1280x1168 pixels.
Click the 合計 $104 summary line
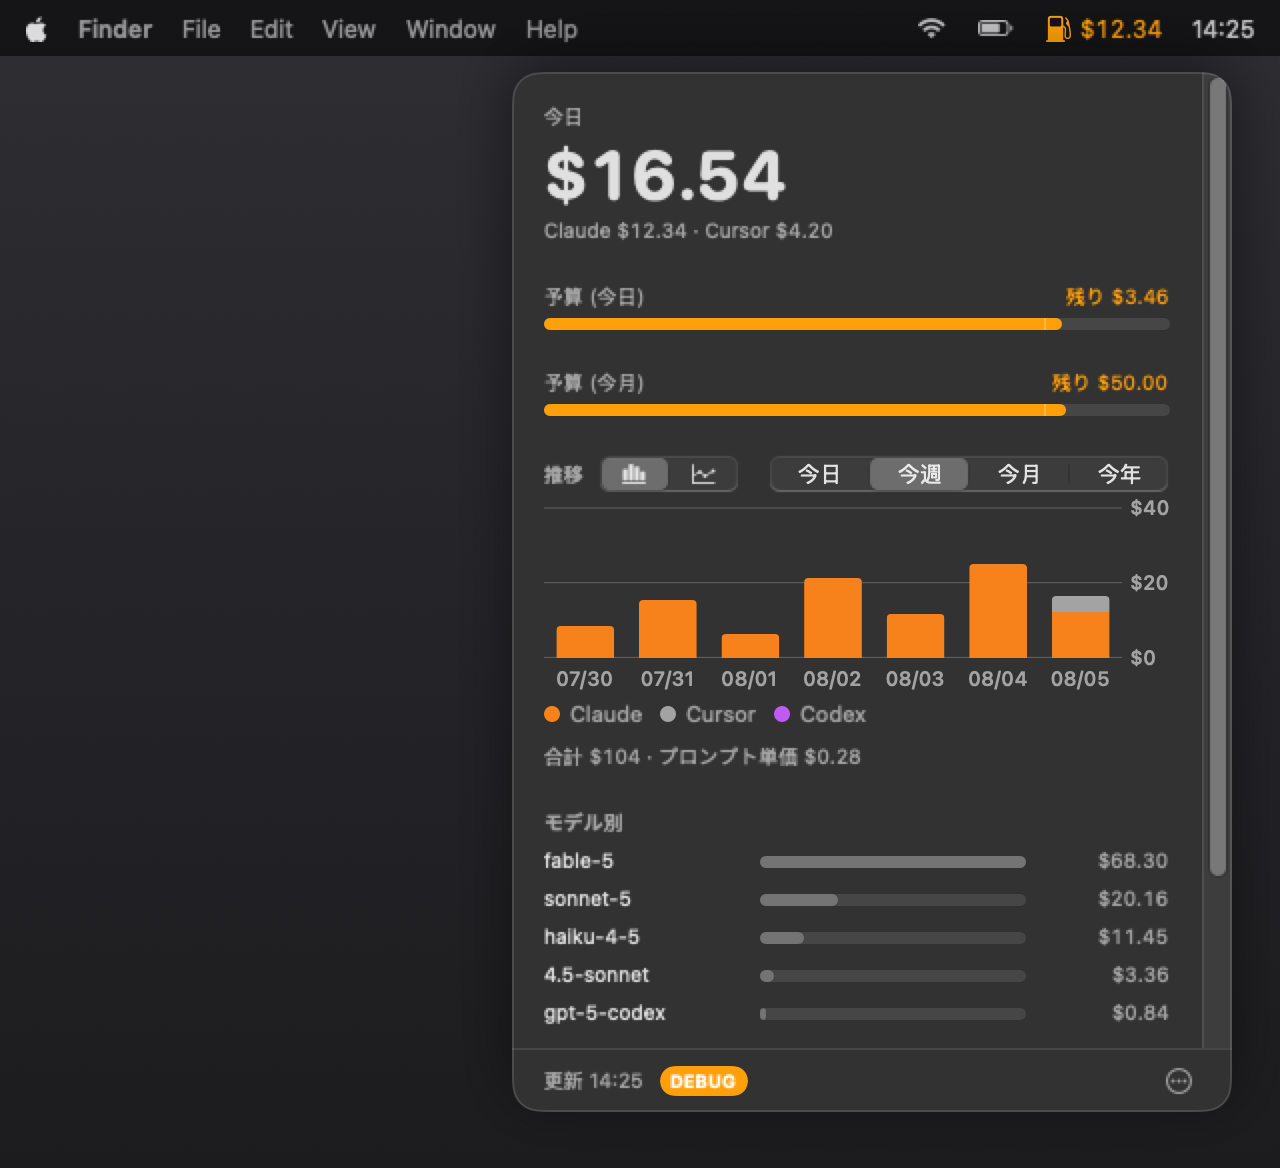pos(702,757)
